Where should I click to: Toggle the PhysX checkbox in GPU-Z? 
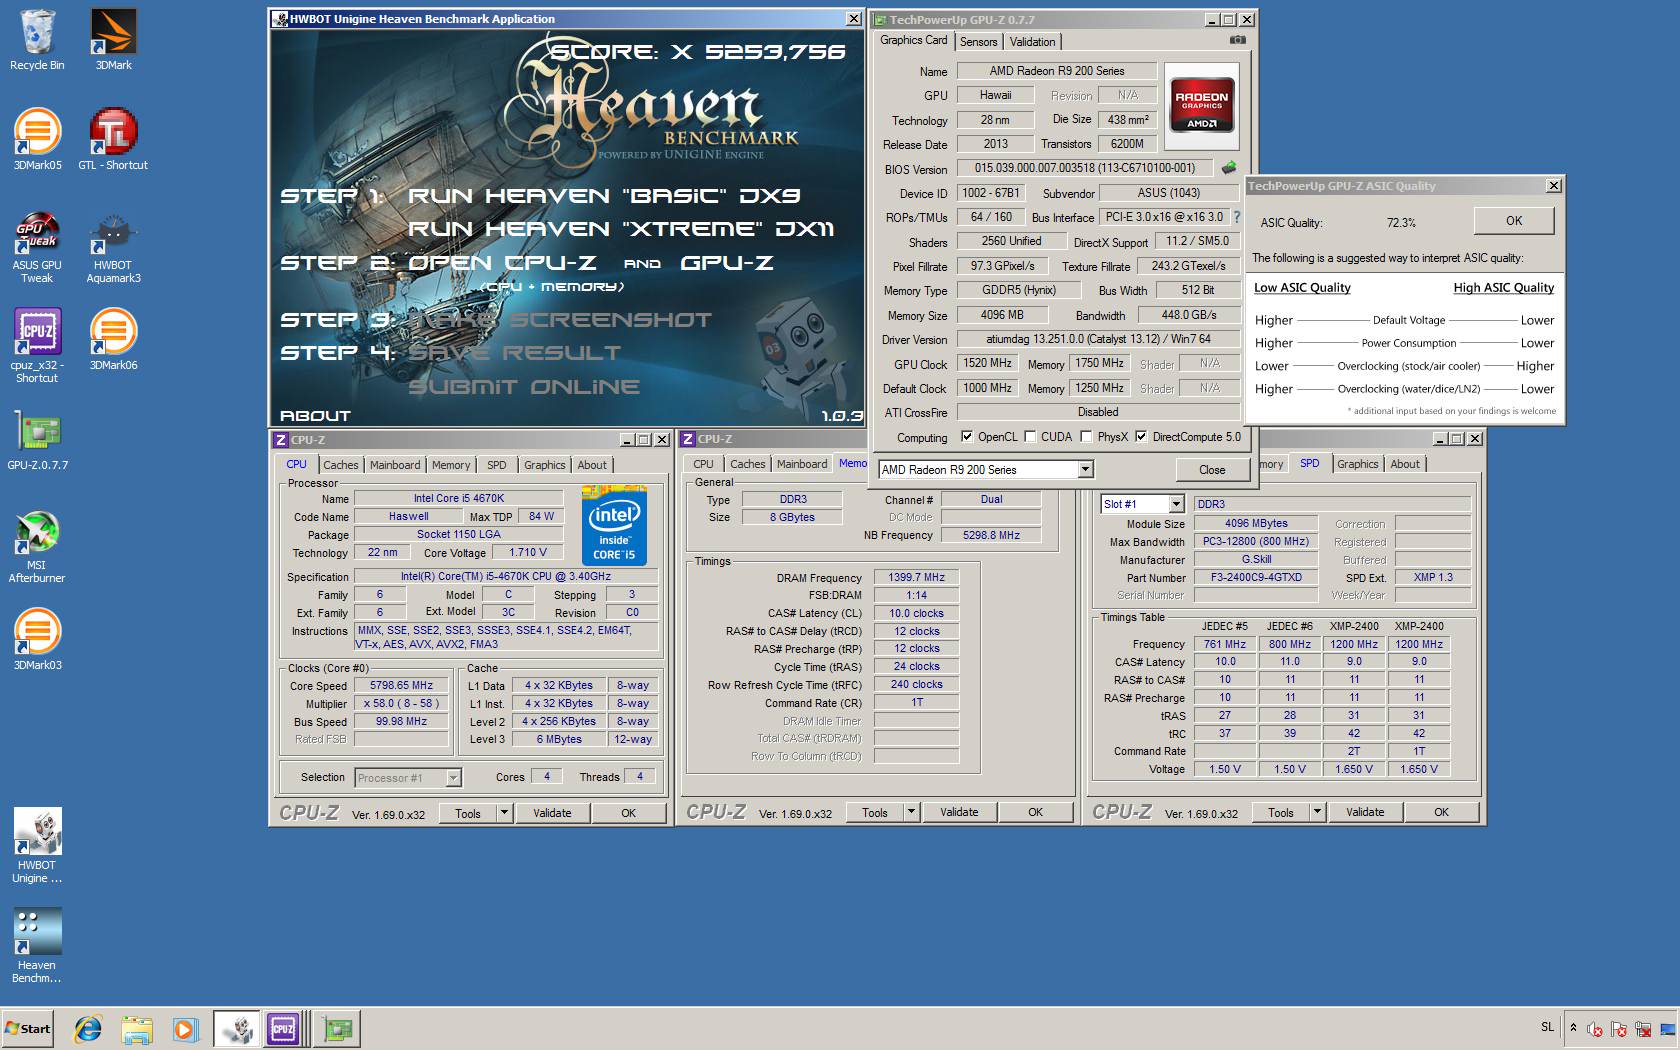pyautogui.click(x=1086, y=437)
